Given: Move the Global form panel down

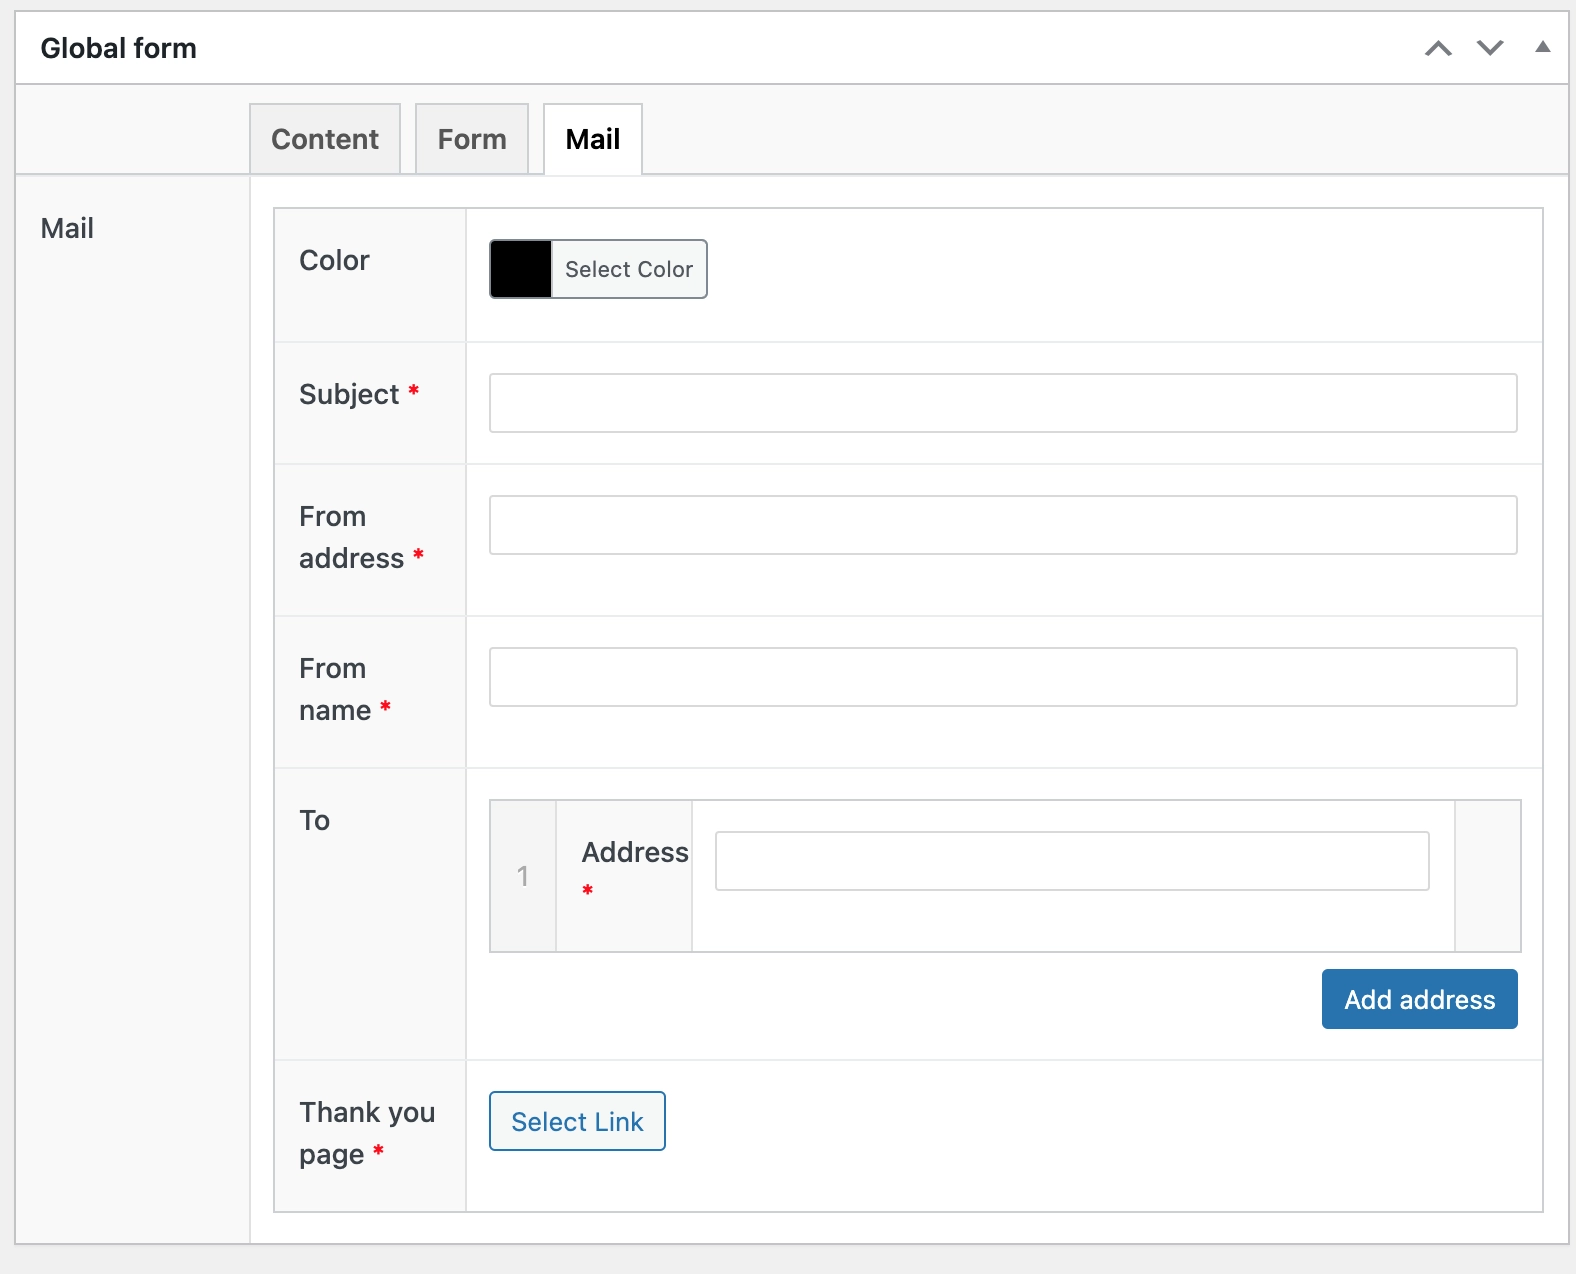Looking at the screenshot, I should (1490, 48).
